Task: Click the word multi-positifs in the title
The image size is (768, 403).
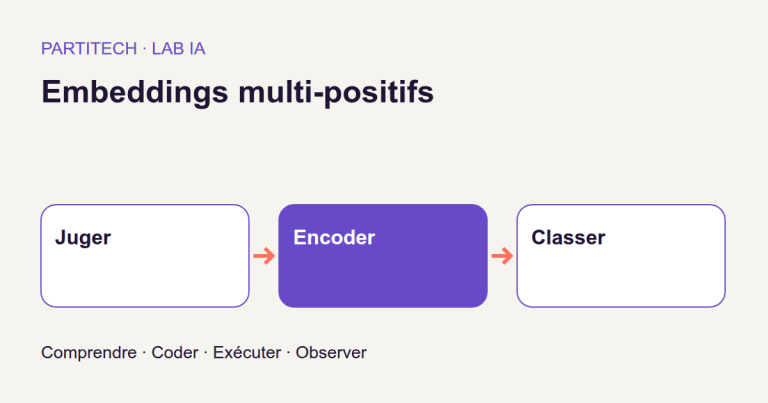Action: [336, 92]
